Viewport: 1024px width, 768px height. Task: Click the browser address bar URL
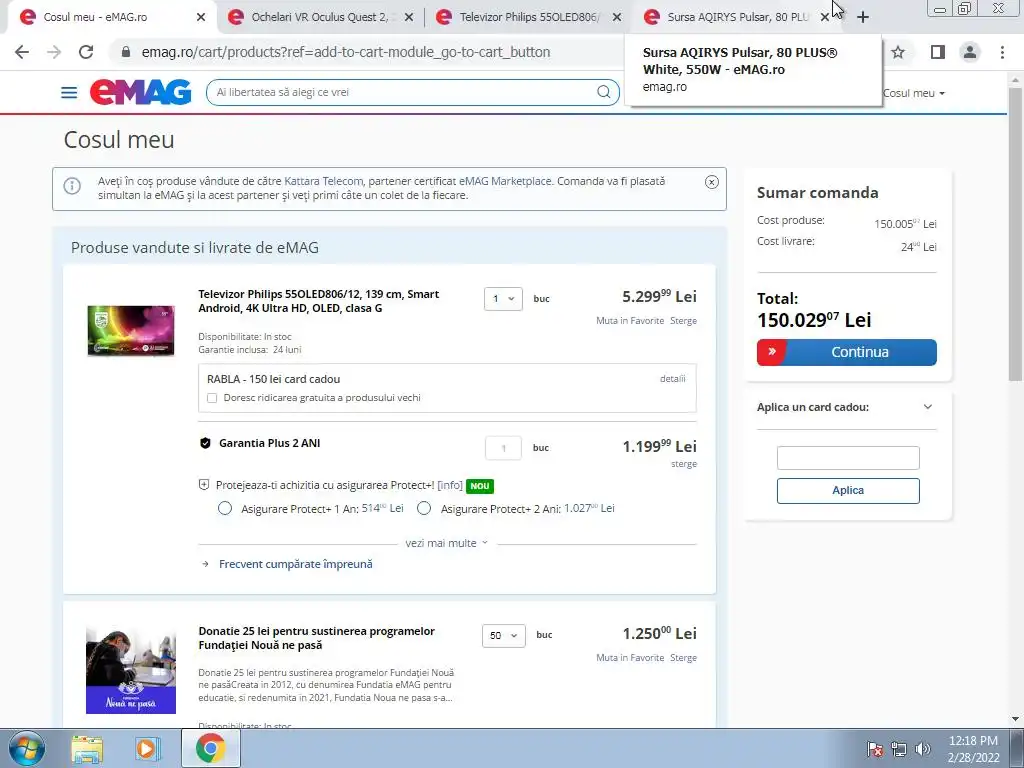(346, 52)
